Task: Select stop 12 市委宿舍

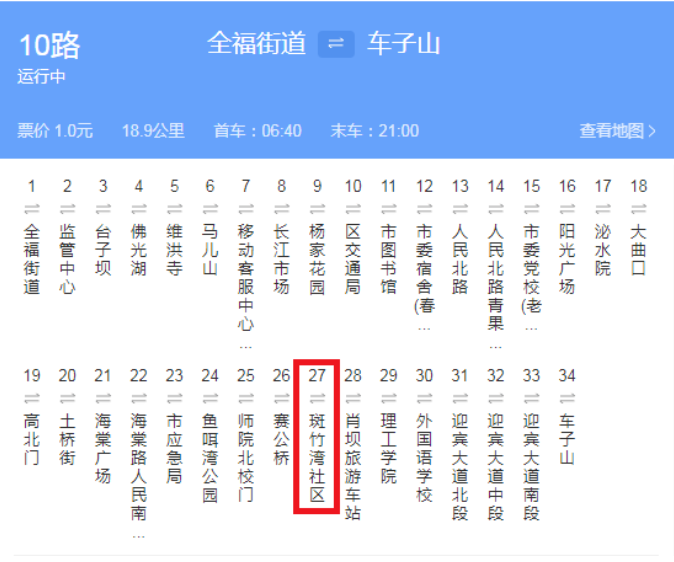Action: tap(424, 278)
